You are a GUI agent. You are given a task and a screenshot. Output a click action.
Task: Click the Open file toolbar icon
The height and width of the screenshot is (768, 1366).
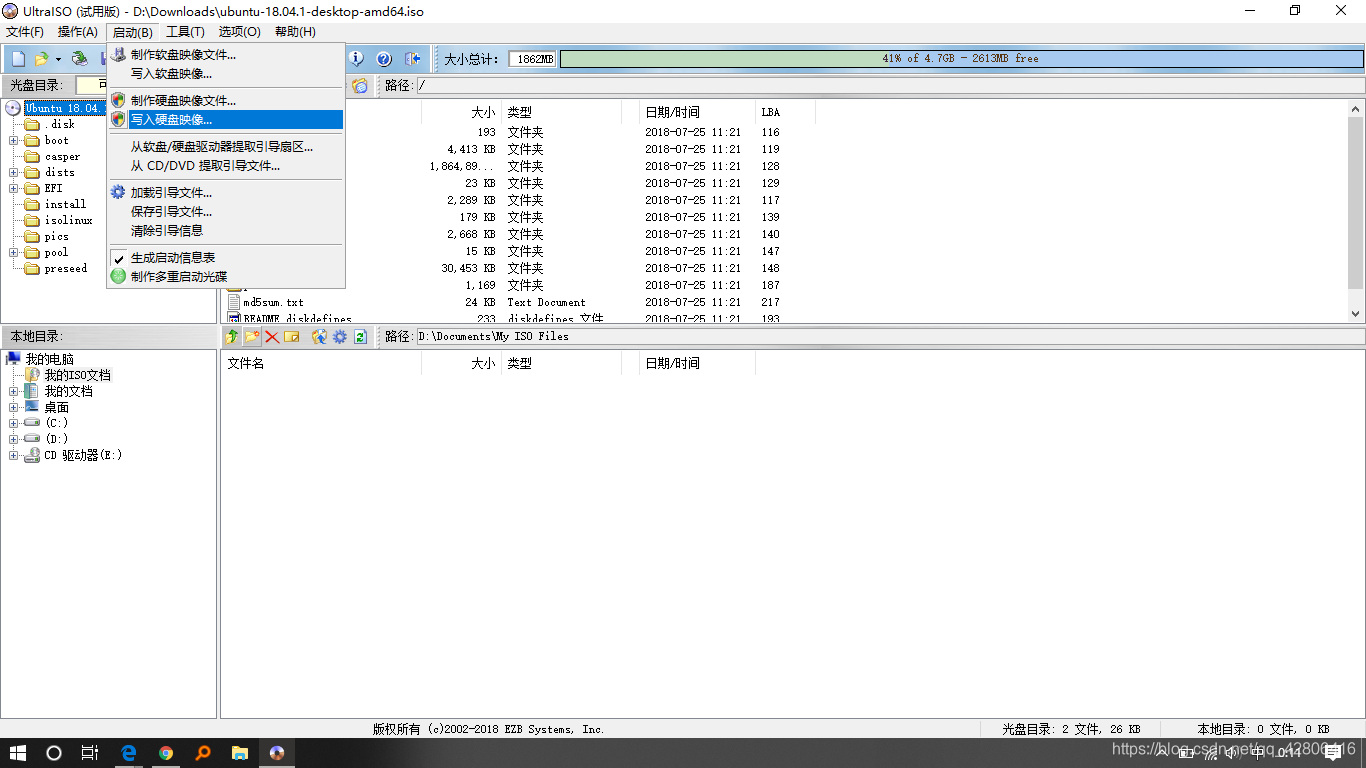41,59
